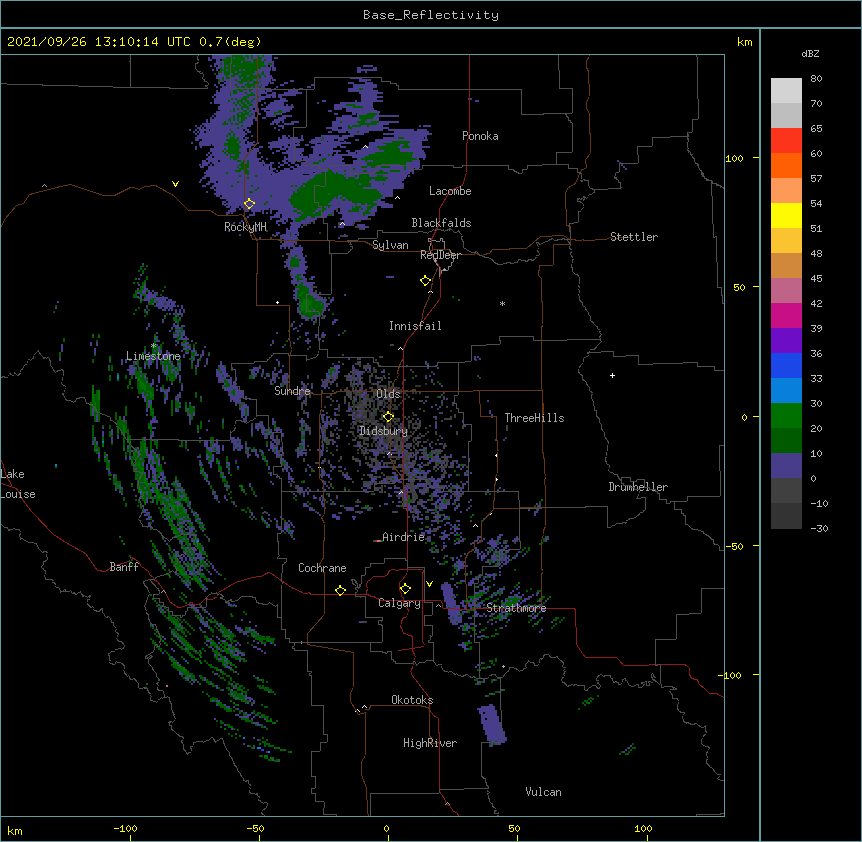Click the white asterisk east of Innisfail
Image resolution: width=862 pixels, height=842 pixels.
click(502, 303)
